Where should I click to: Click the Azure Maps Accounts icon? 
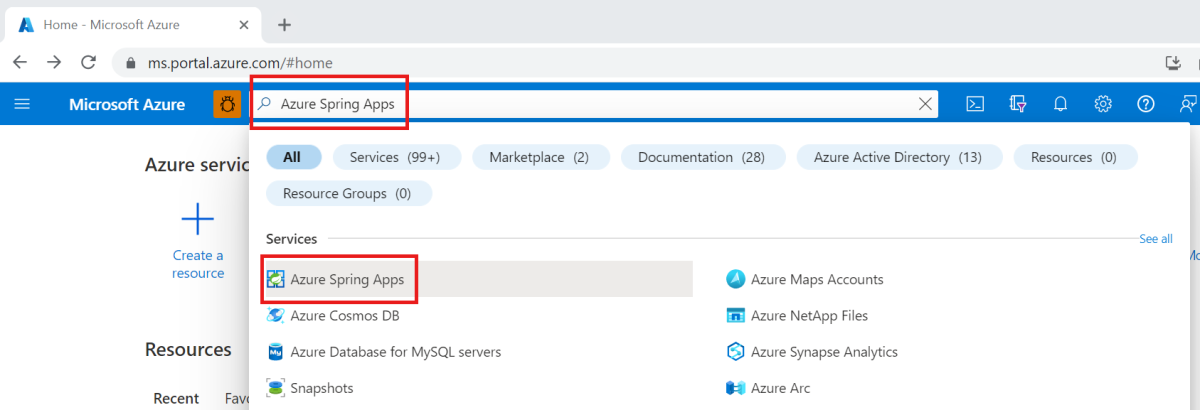[x=736, y=279]
